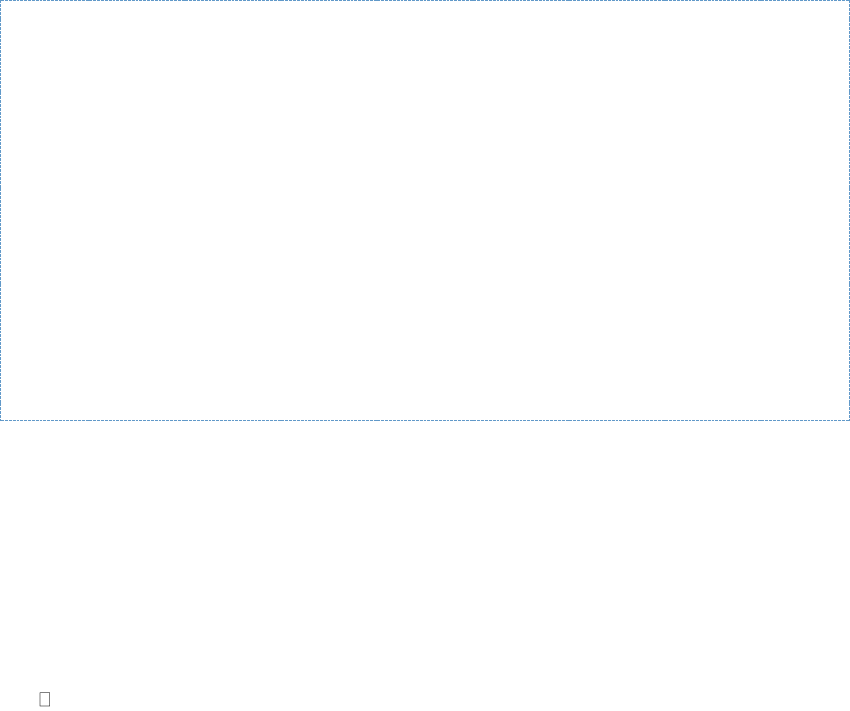Focus the large empty dashed text region

(425, 210)
